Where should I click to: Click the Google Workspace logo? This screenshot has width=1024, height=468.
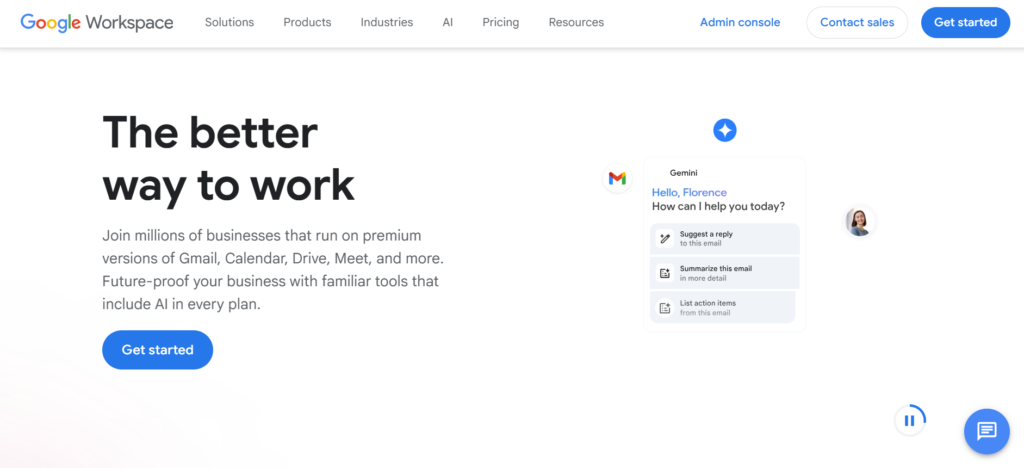tap(98, 22)
